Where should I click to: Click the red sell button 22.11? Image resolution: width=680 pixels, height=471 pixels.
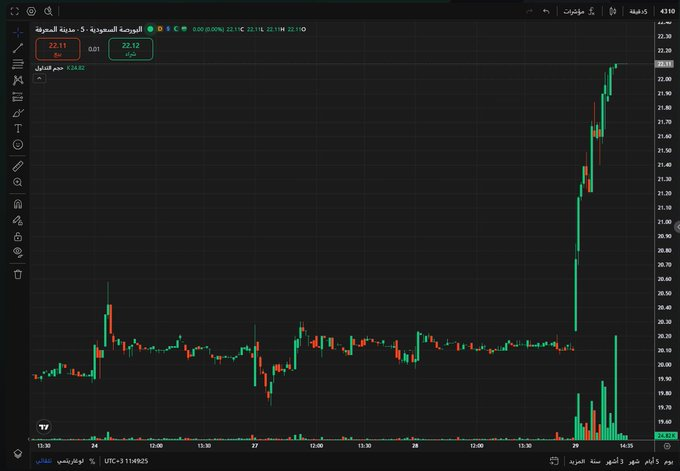click(x=58, y=49)
